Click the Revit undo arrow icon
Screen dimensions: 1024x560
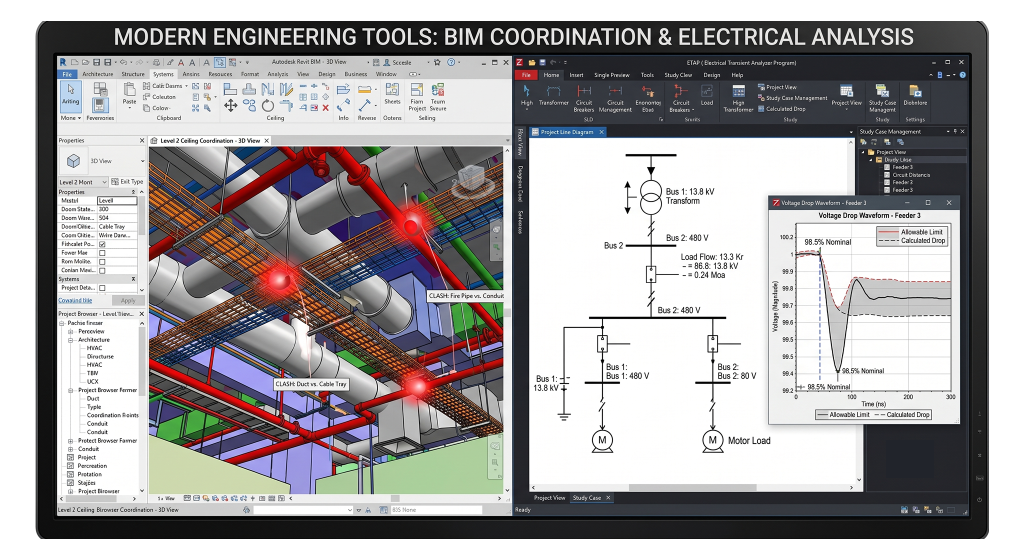tap(122, 63)
